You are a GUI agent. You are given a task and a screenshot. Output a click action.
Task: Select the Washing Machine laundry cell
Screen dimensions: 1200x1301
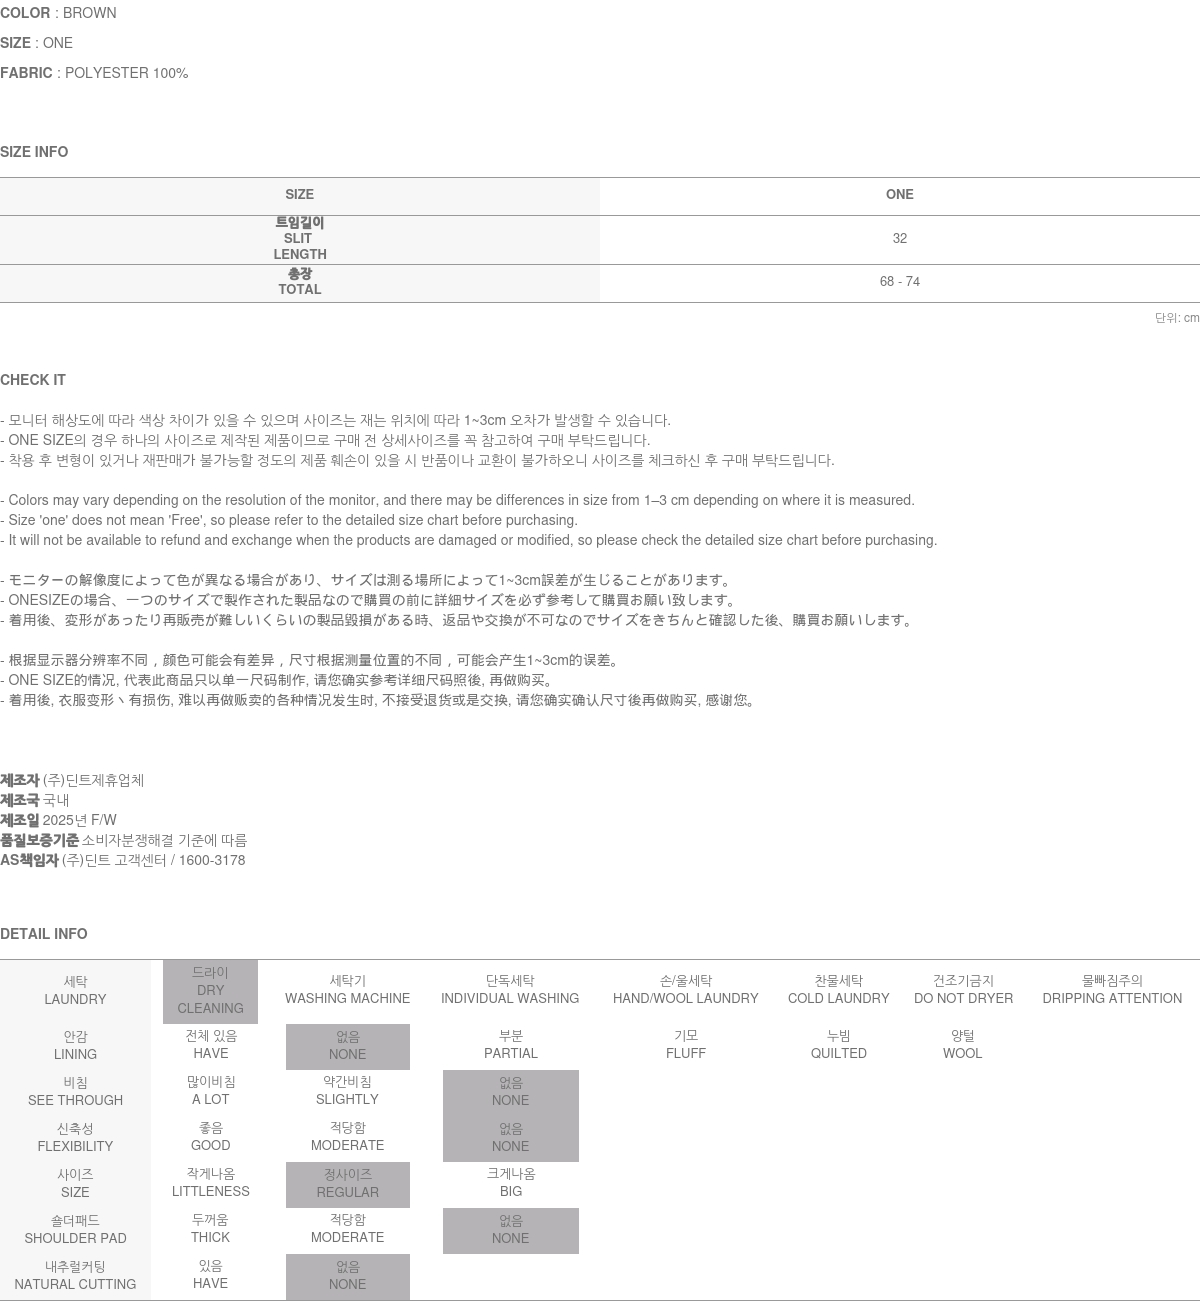click(x=347, y=990)
